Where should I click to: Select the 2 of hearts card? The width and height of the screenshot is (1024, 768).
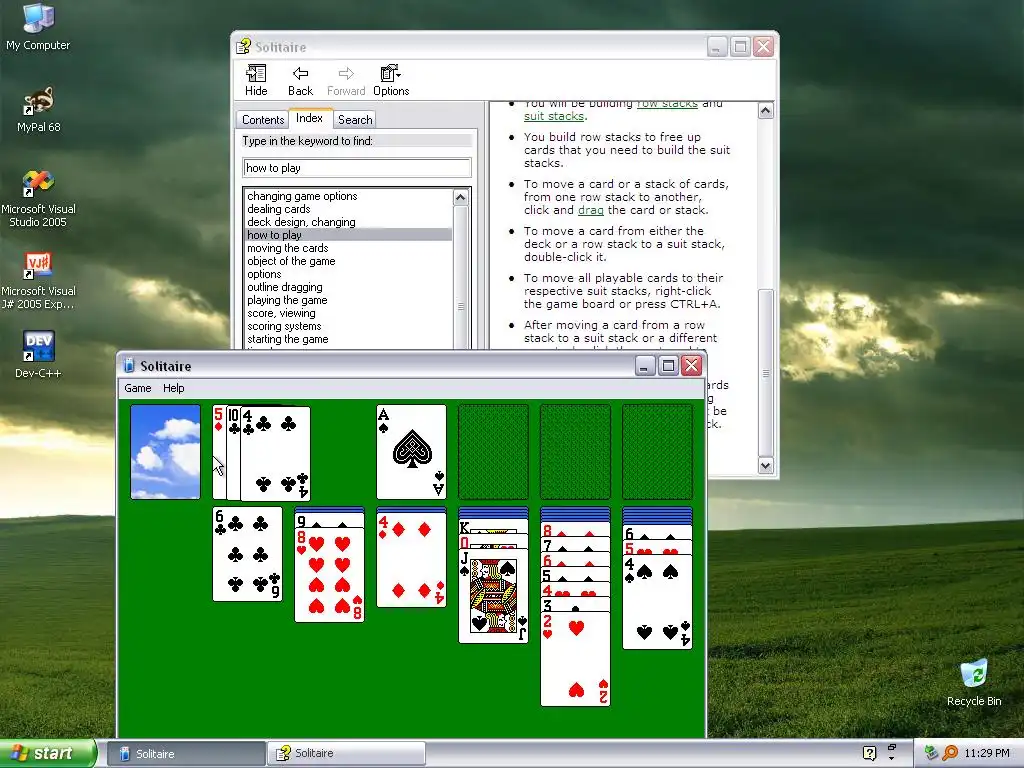pos(575,659)
